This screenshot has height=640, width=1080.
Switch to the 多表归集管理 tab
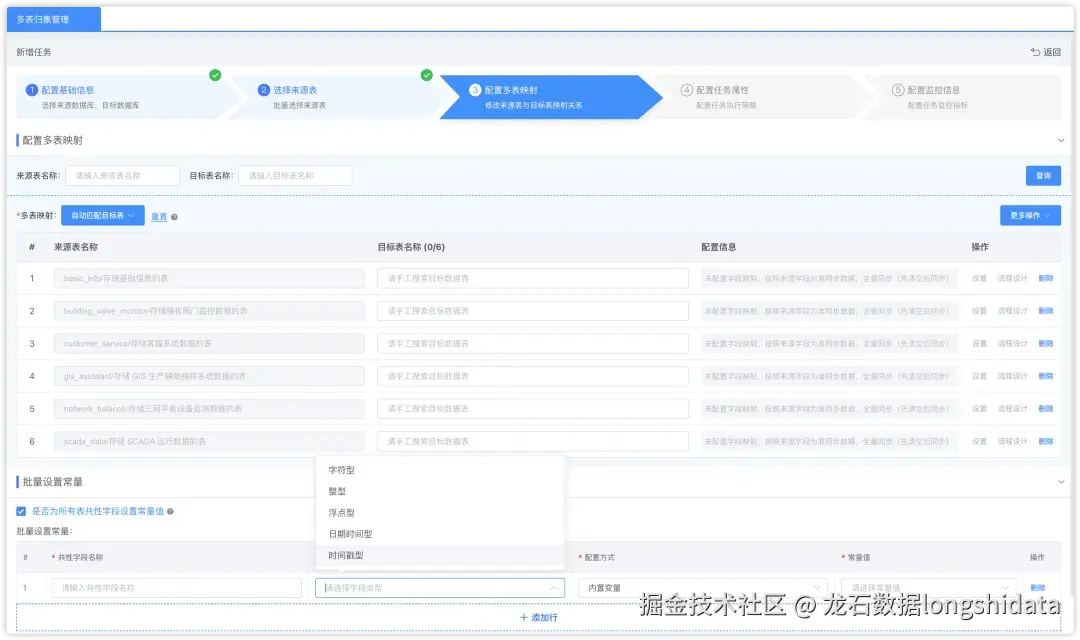[x=54, y=19]
